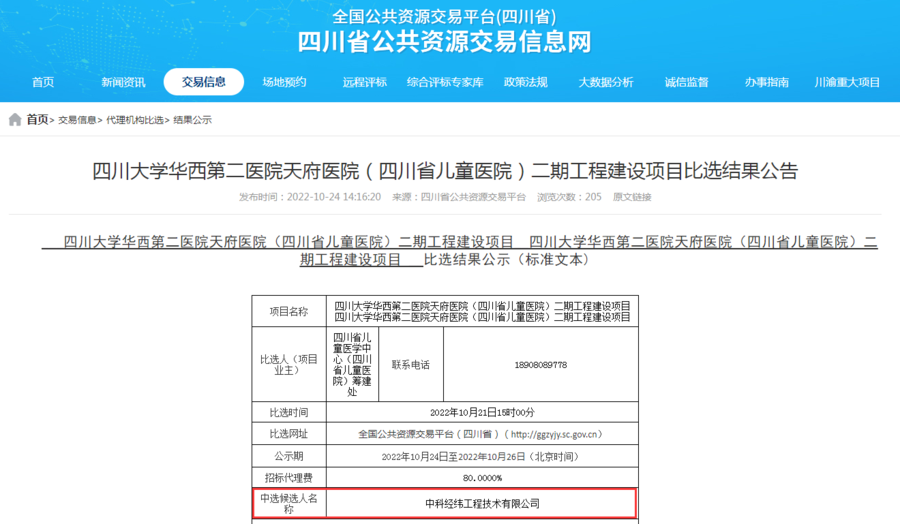Click 四川省儿童医学中心 筹建处 cell
The height and width of the screenshot is (524, 900).
point(352,364)
